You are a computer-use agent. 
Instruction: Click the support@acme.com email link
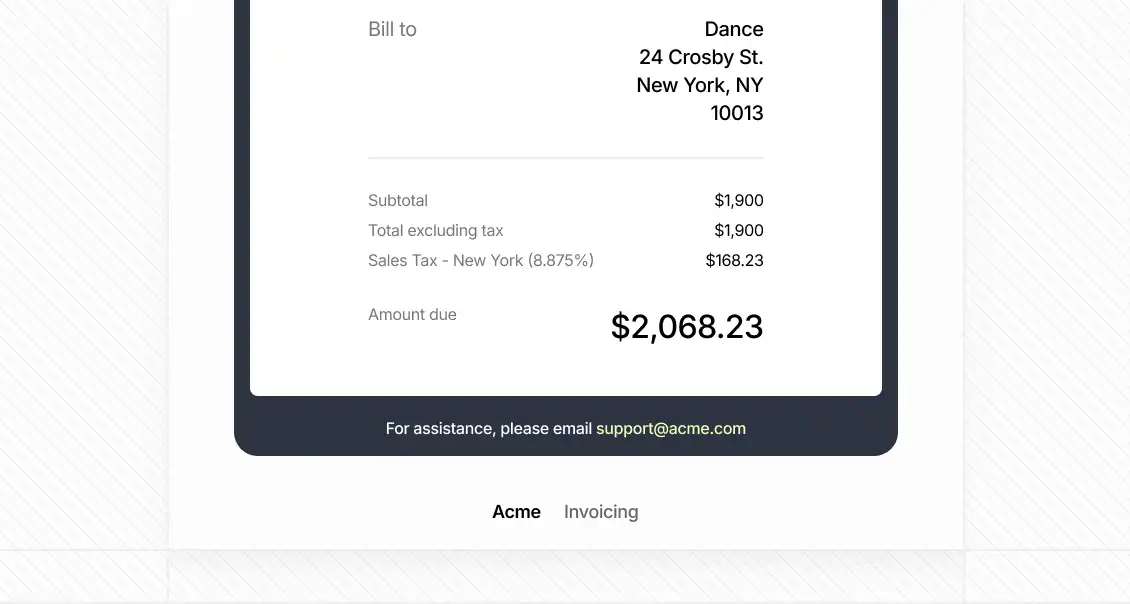pos(670,428)
